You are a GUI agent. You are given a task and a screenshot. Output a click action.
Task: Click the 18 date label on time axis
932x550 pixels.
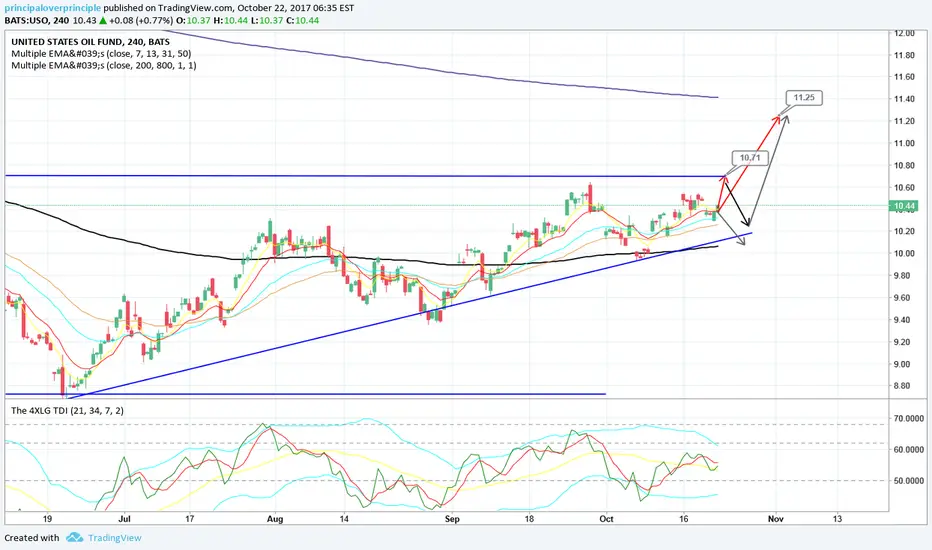click(529, 518)
